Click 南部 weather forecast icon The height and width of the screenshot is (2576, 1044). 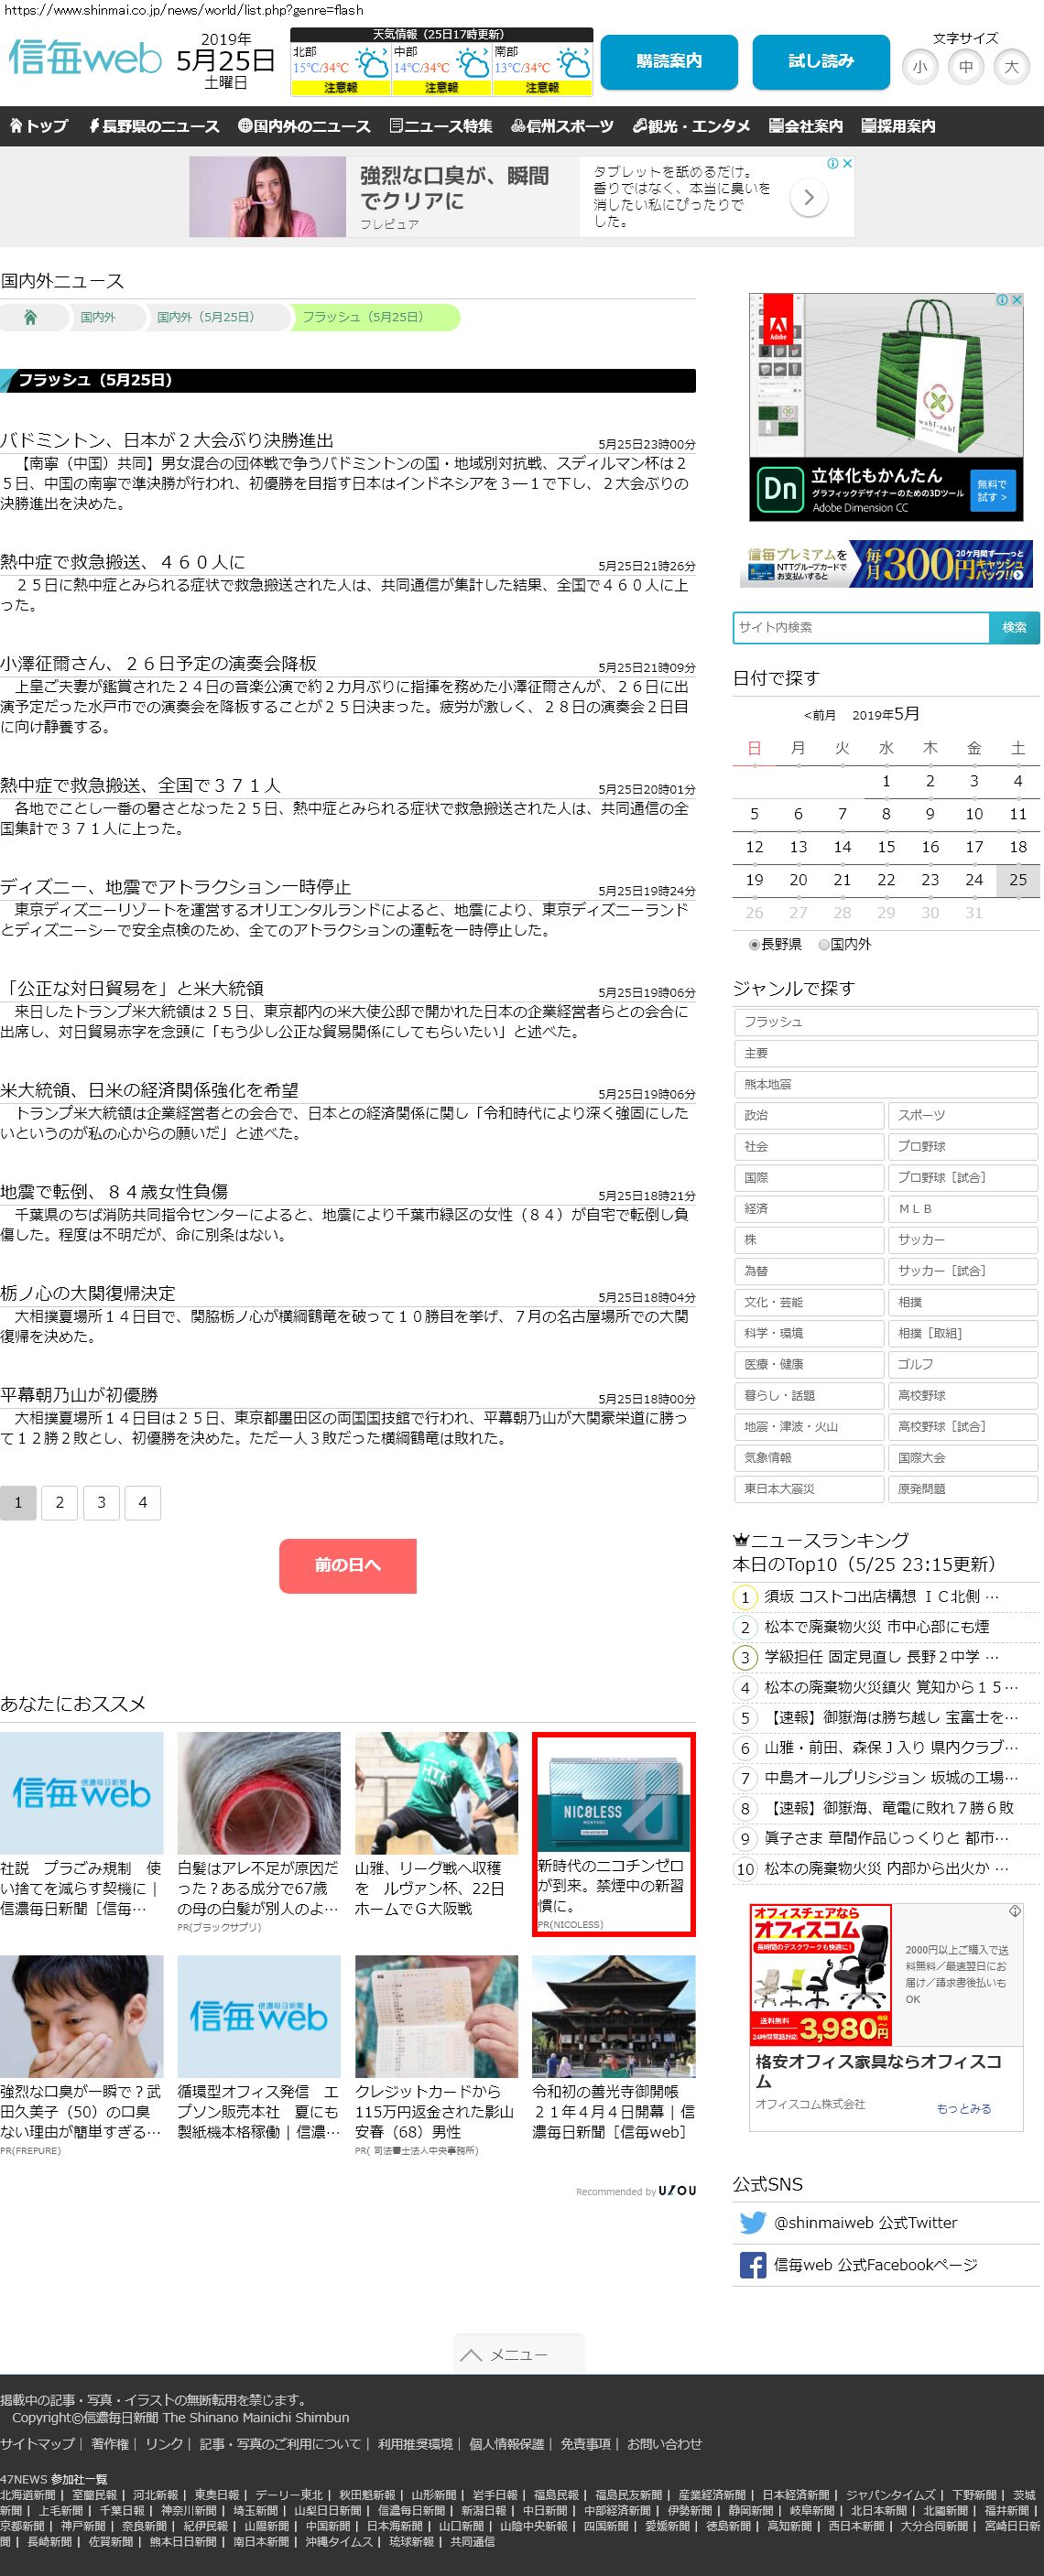pyautogui.click(x=574, y=65)
